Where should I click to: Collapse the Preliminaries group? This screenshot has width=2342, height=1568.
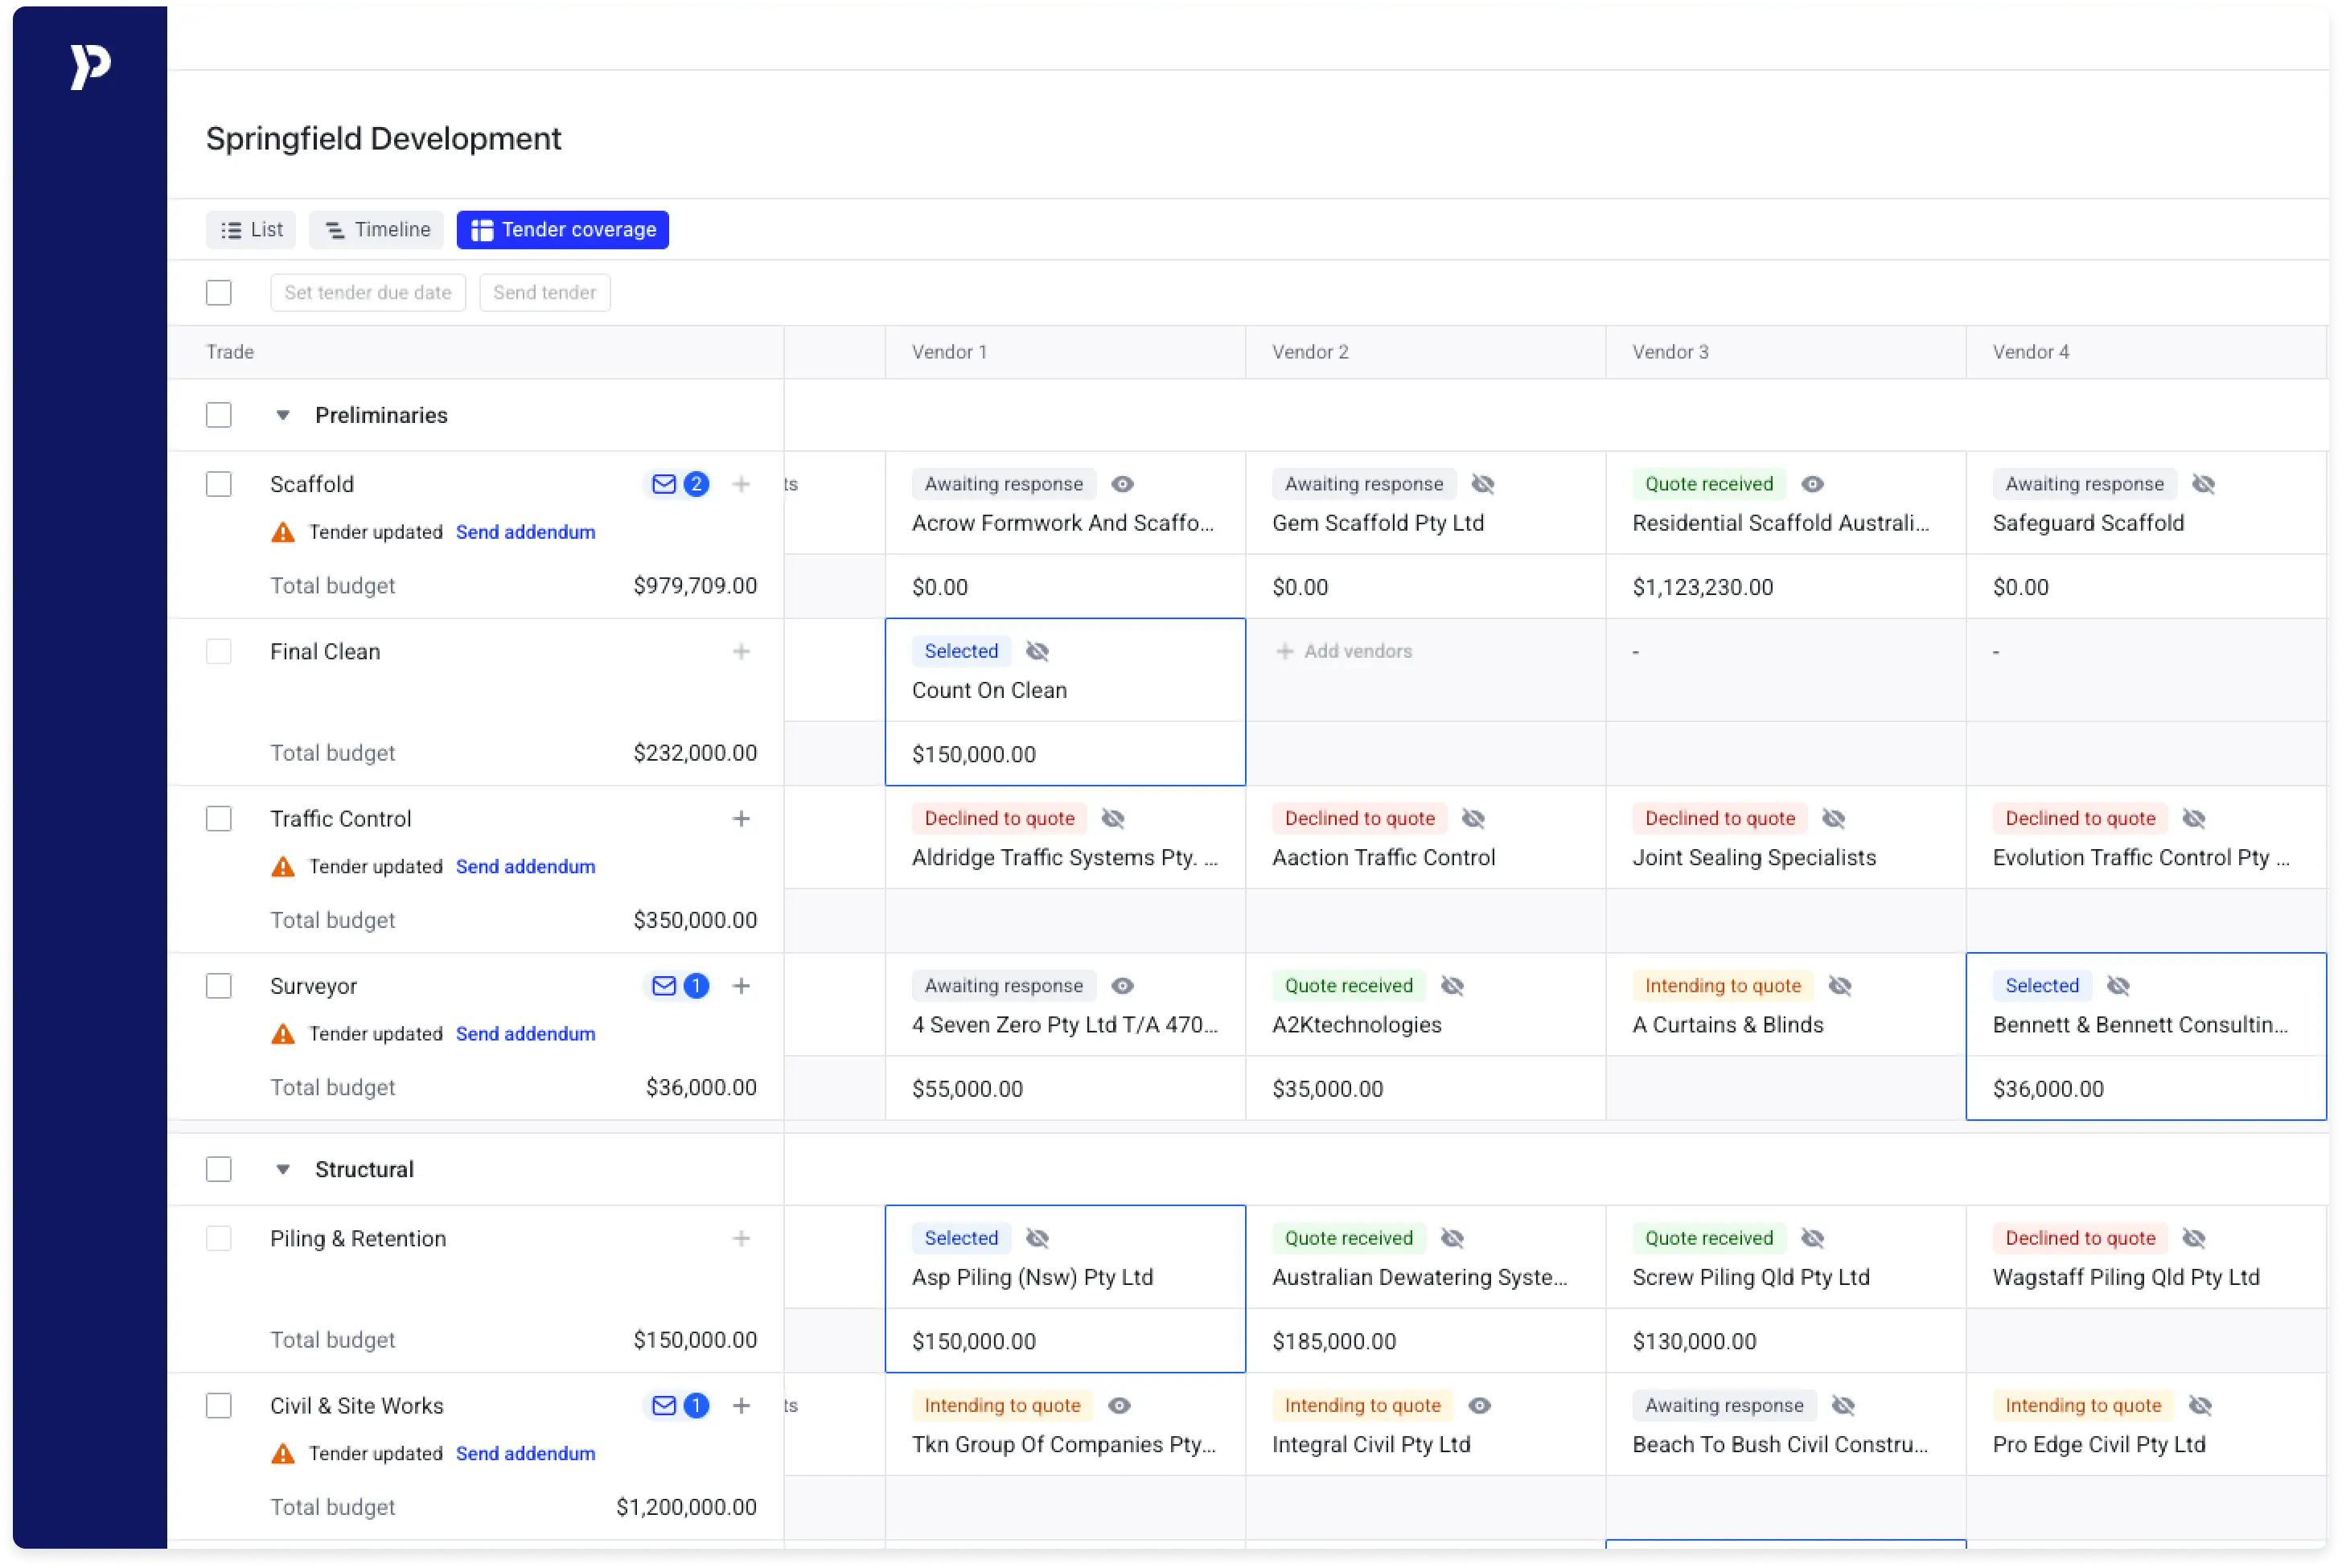pyautogui.click(x=283, y=416)
